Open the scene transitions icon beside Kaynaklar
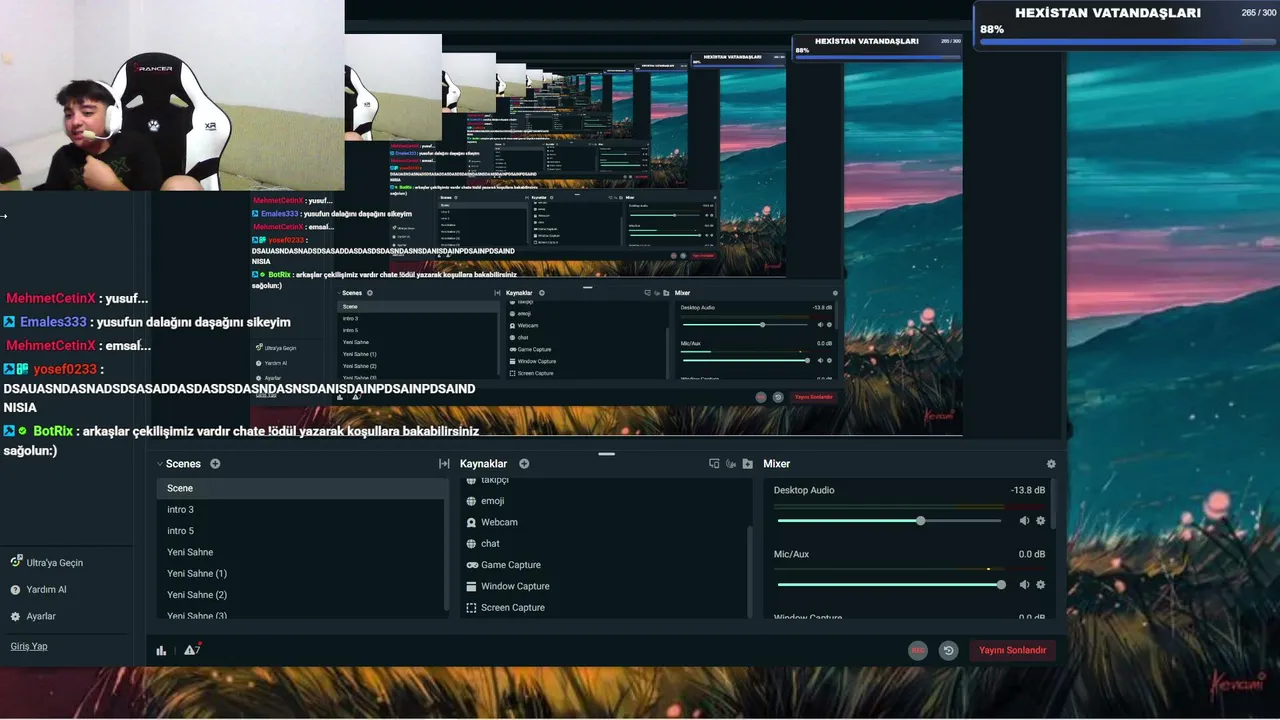The image size is (1280, 720). 444,464
